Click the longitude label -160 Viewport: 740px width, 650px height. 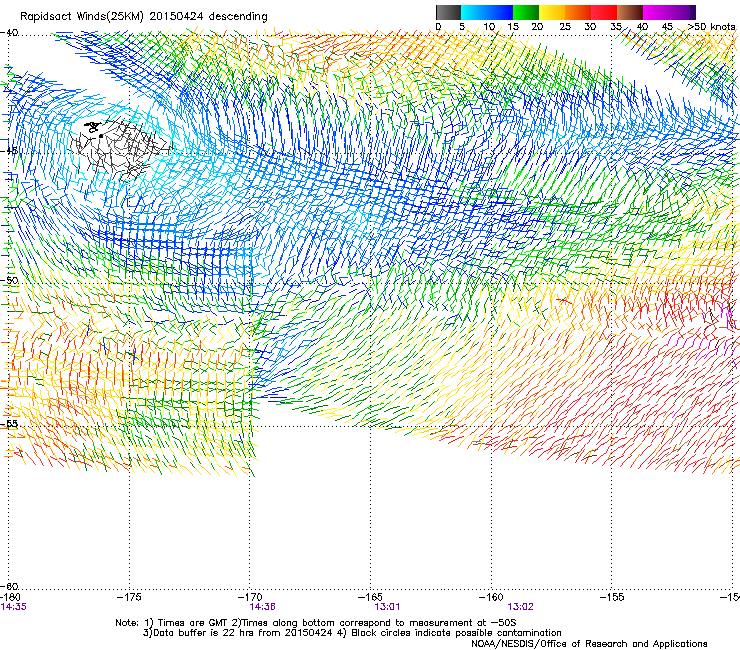click(x=491, y=598)
